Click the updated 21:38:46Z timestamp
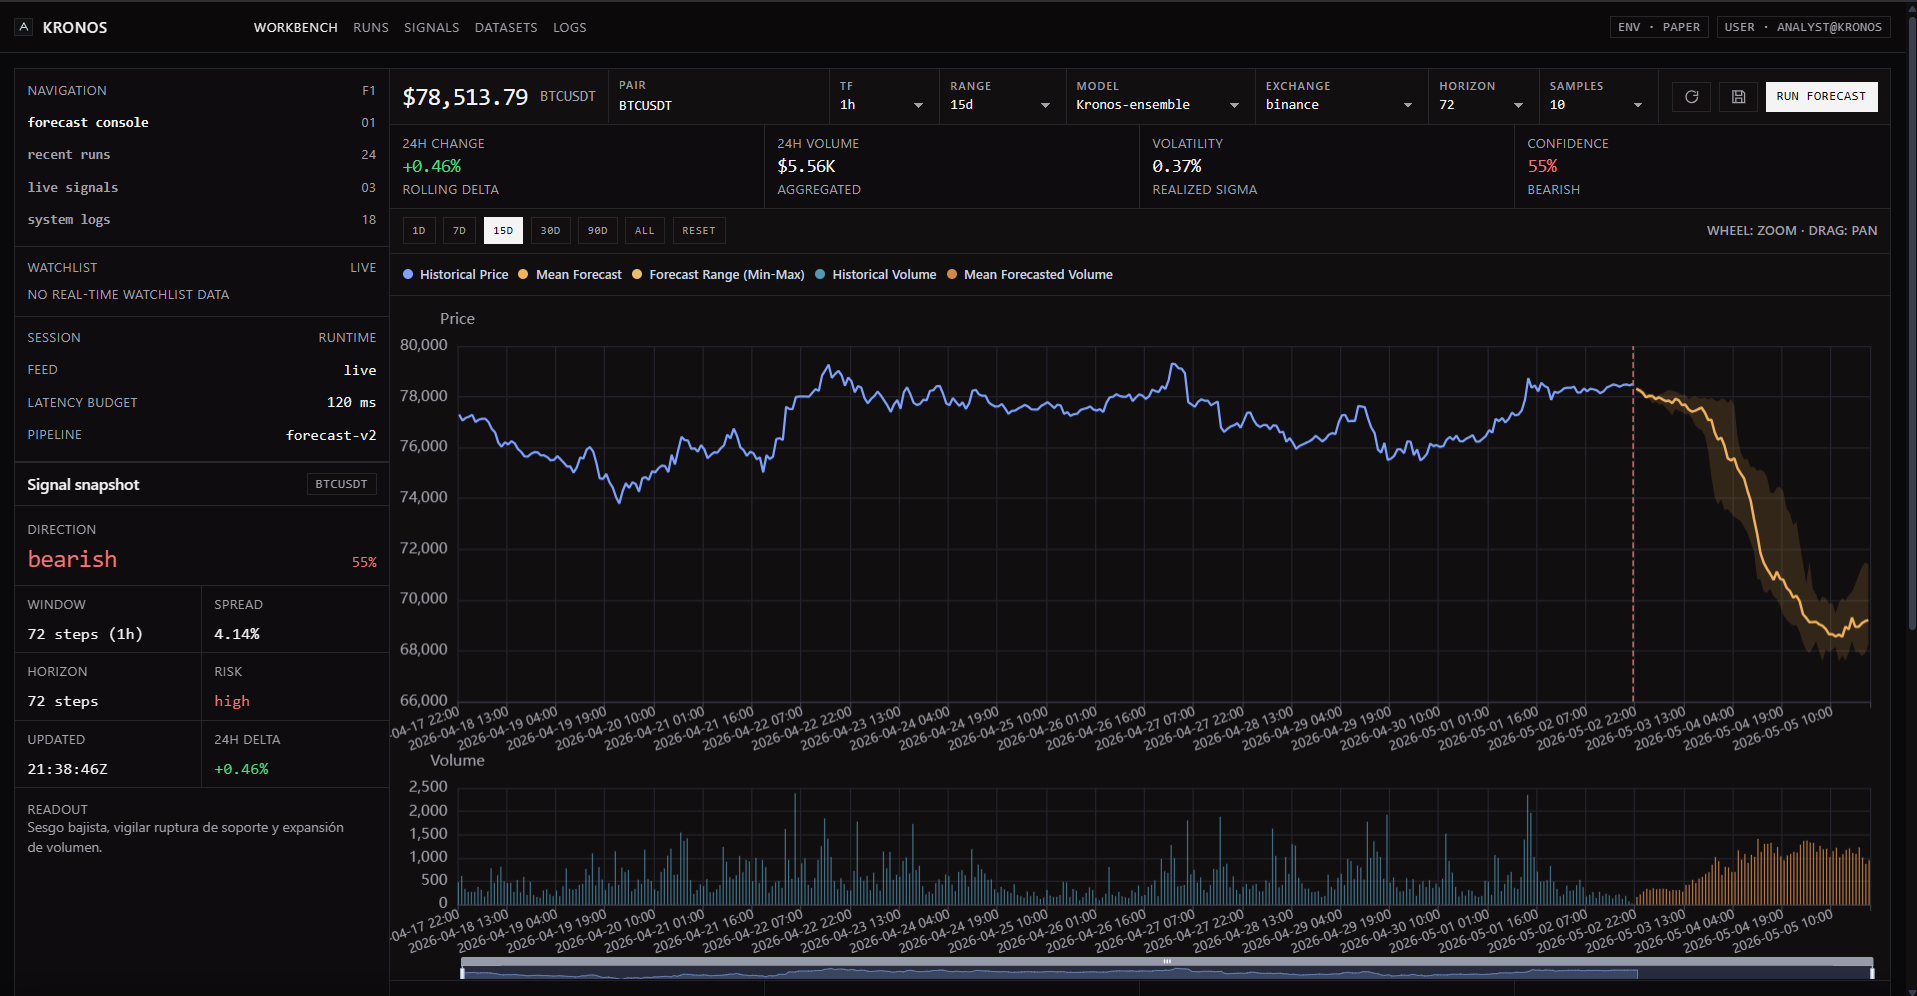This screenshot has width=1917, height=996. pos(67,769)
